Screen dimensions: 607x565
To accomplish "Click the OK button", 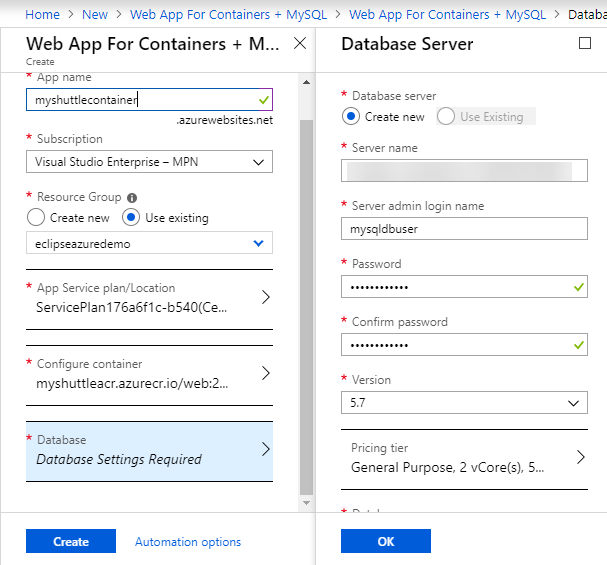I will pyautogui.click(x=386, y=541).
